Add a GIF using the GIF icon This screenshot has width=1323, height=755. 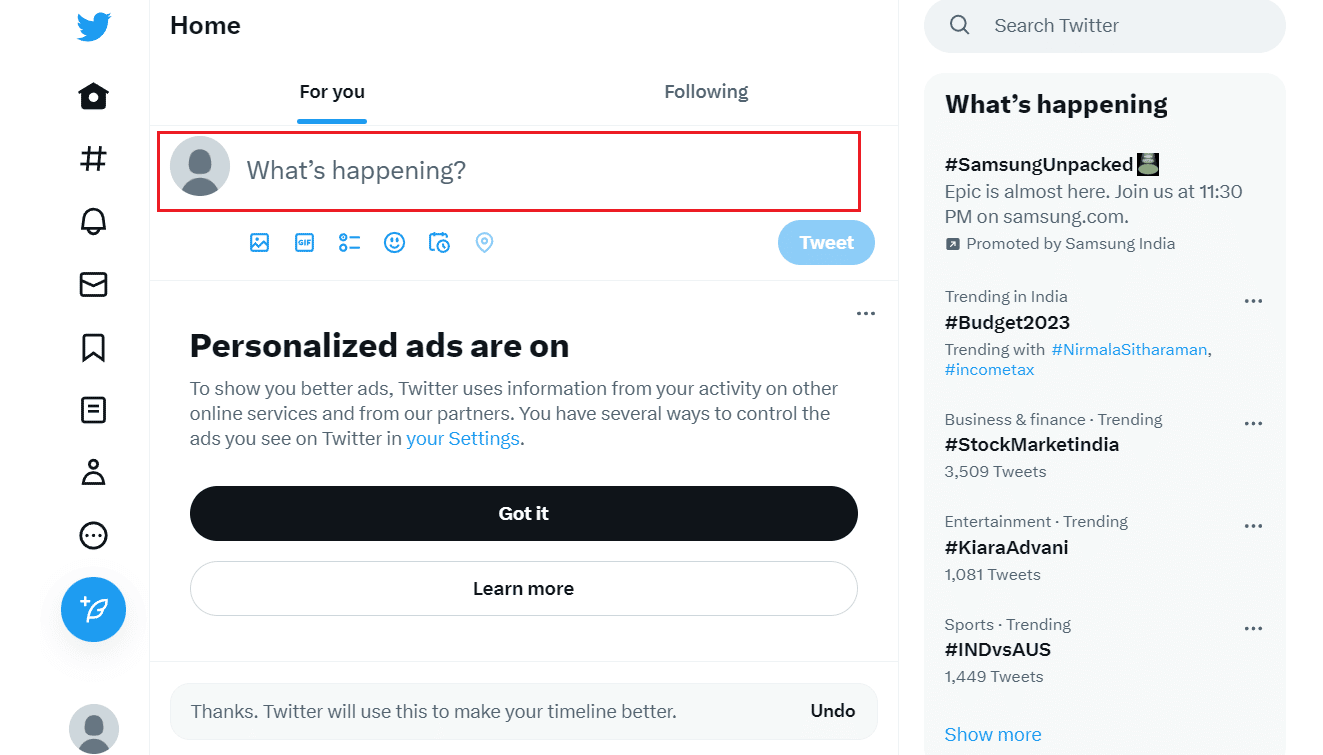[x=304, y=242]
